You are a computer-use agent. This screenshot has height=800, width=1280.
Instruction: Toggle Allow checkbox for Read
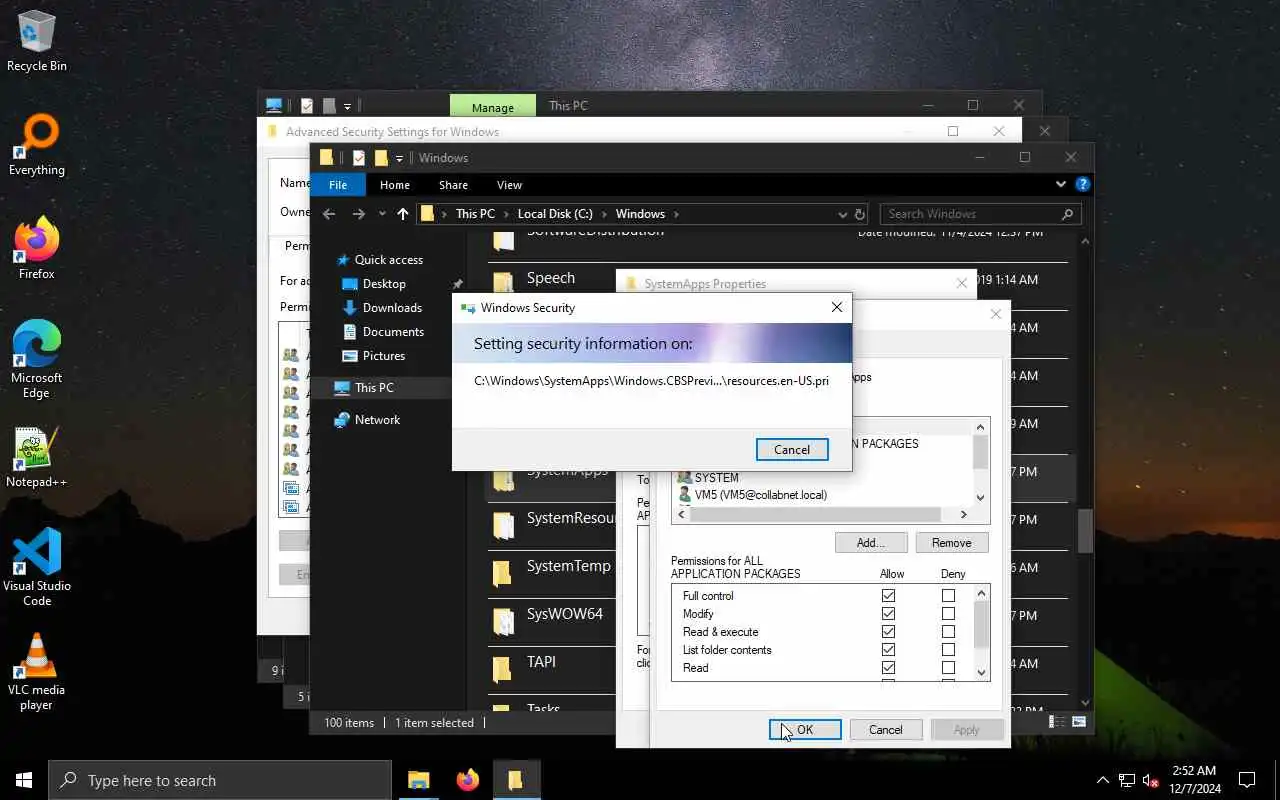click(888, 668)
